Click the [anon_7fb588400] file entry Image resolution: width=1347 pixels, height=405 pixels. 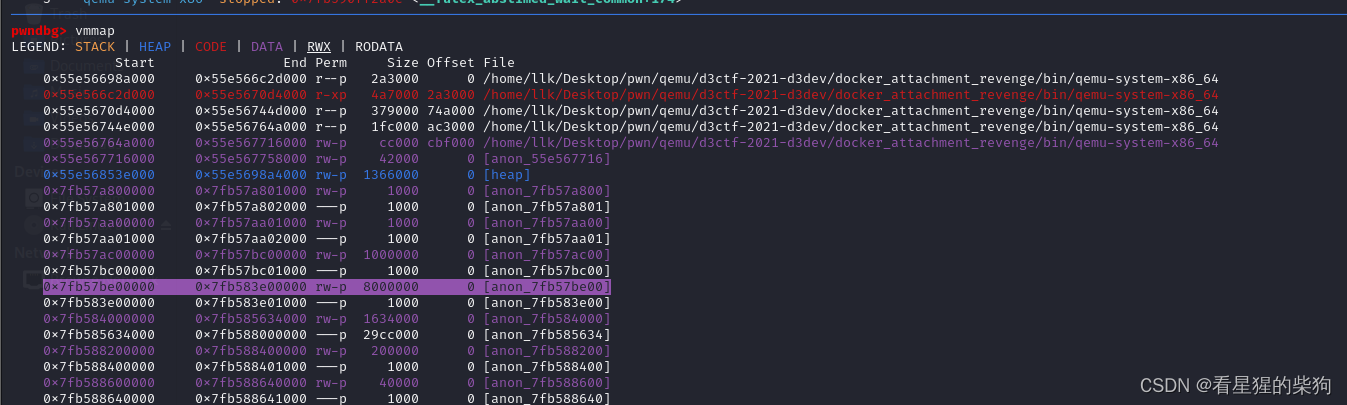(x=547, y=367)
